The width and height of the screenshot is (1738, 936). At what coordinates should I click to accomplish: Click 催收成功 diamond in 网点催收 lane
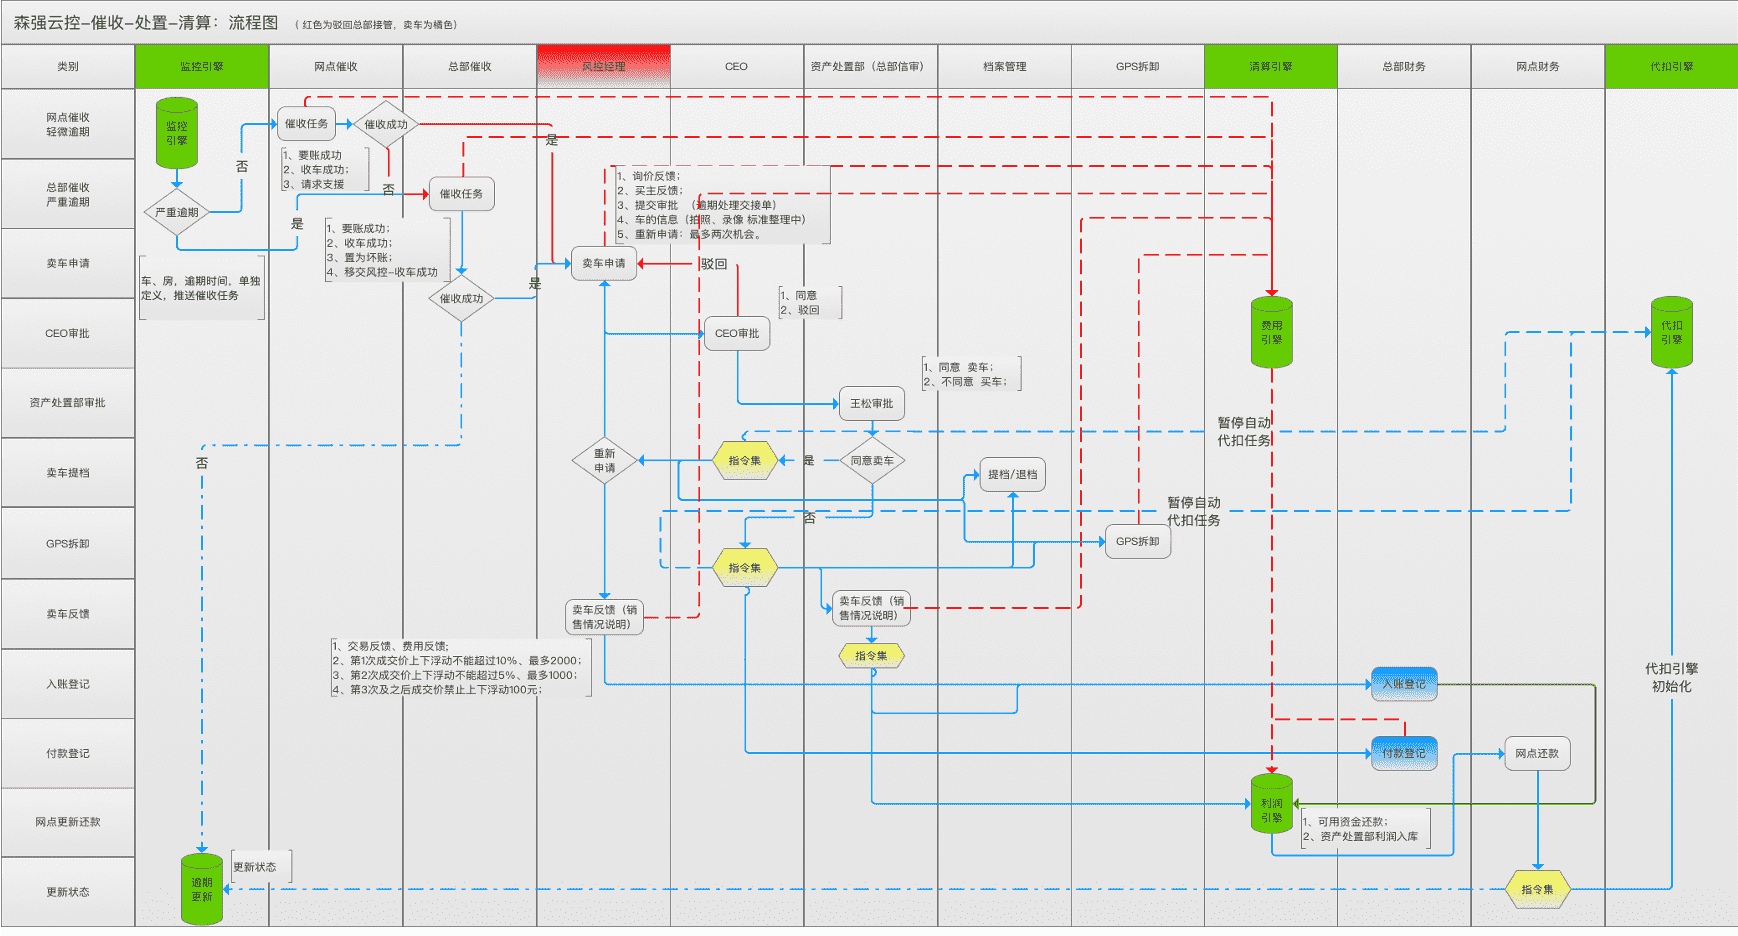click(385, 125)
